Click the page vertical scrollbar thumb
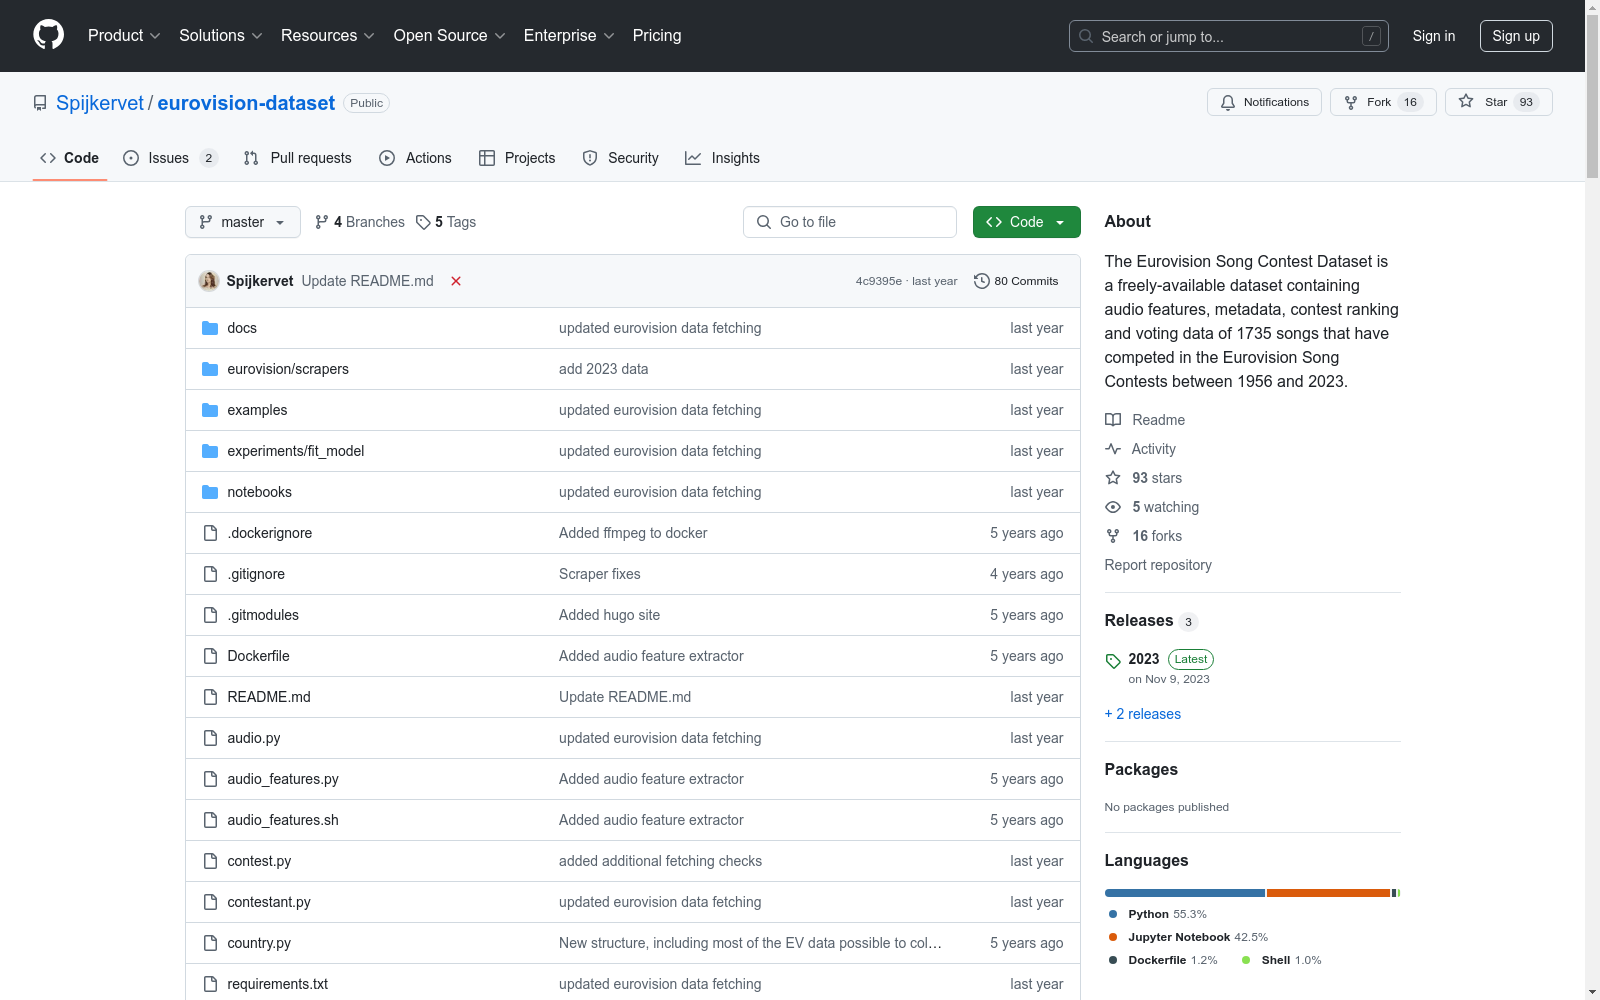Screen dimensions: 1600x1000 coord(1592,97)
